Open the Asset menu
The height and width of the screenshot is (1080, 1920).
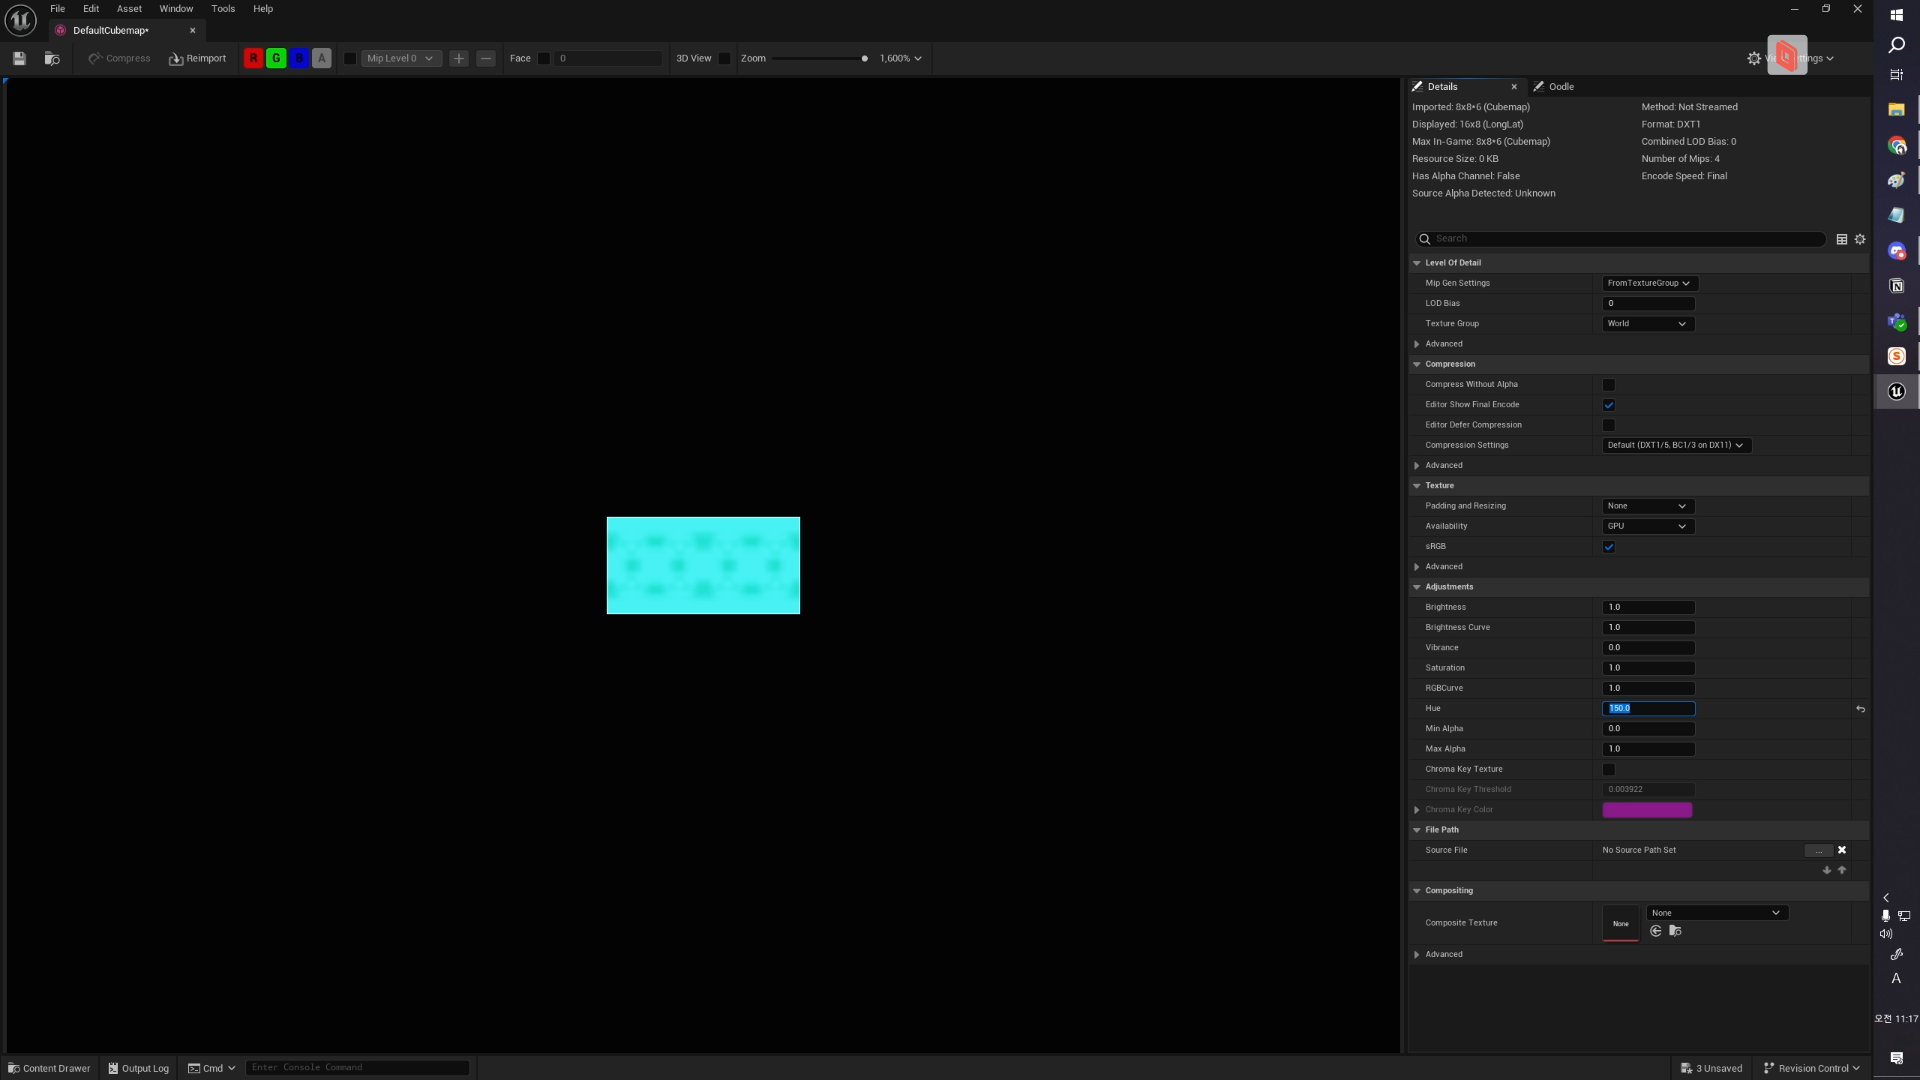click(129, 9)
